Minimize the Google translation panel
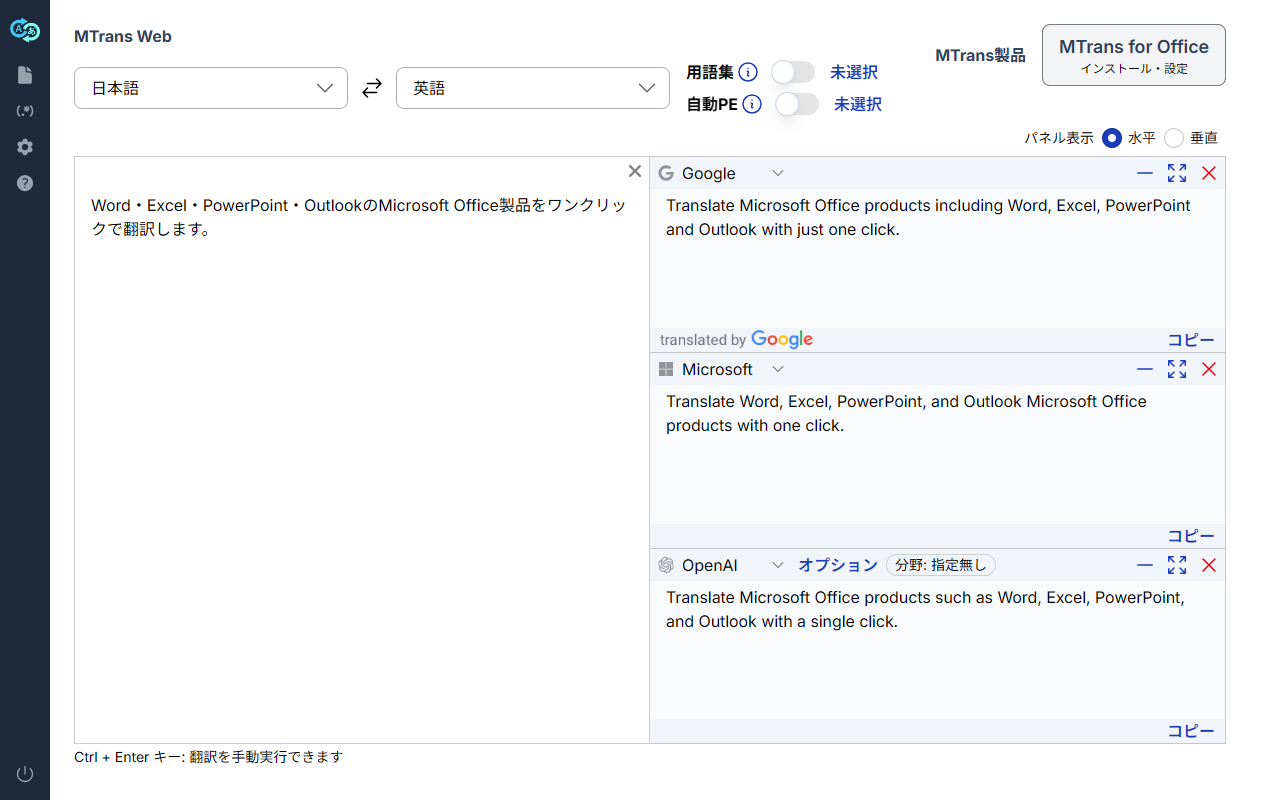This screenshot has height=800, width=1280. [1145, 173]
